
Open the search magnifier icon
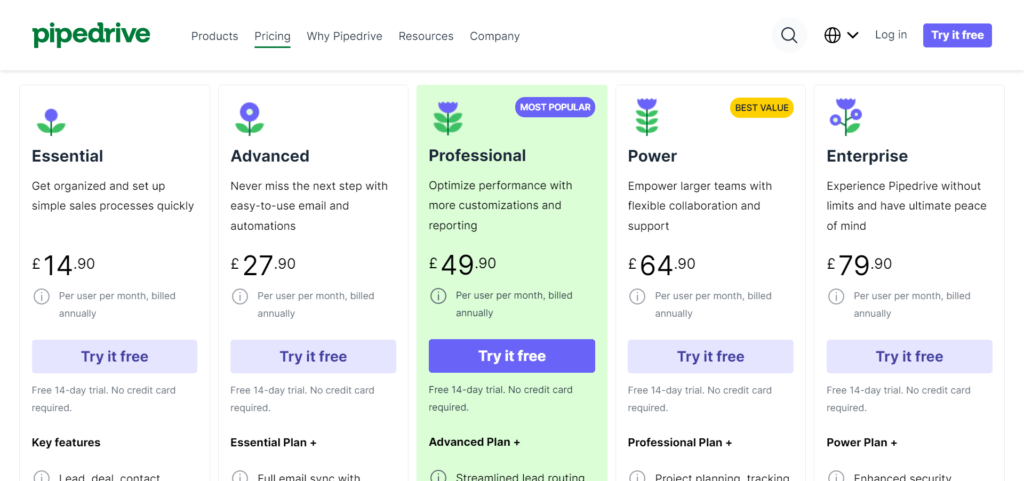789,35
